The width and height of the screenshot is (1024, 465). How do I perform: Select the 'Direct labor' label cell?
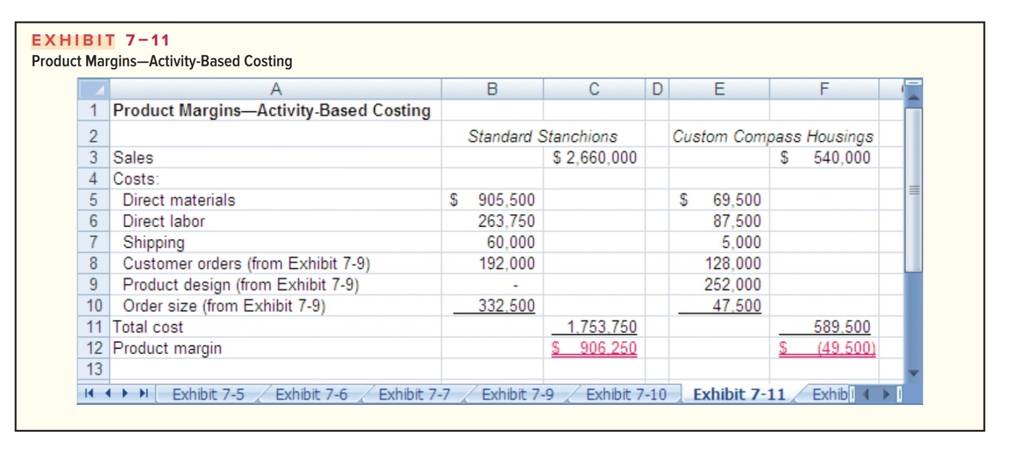pyautogui.click(x=275, y=221)
